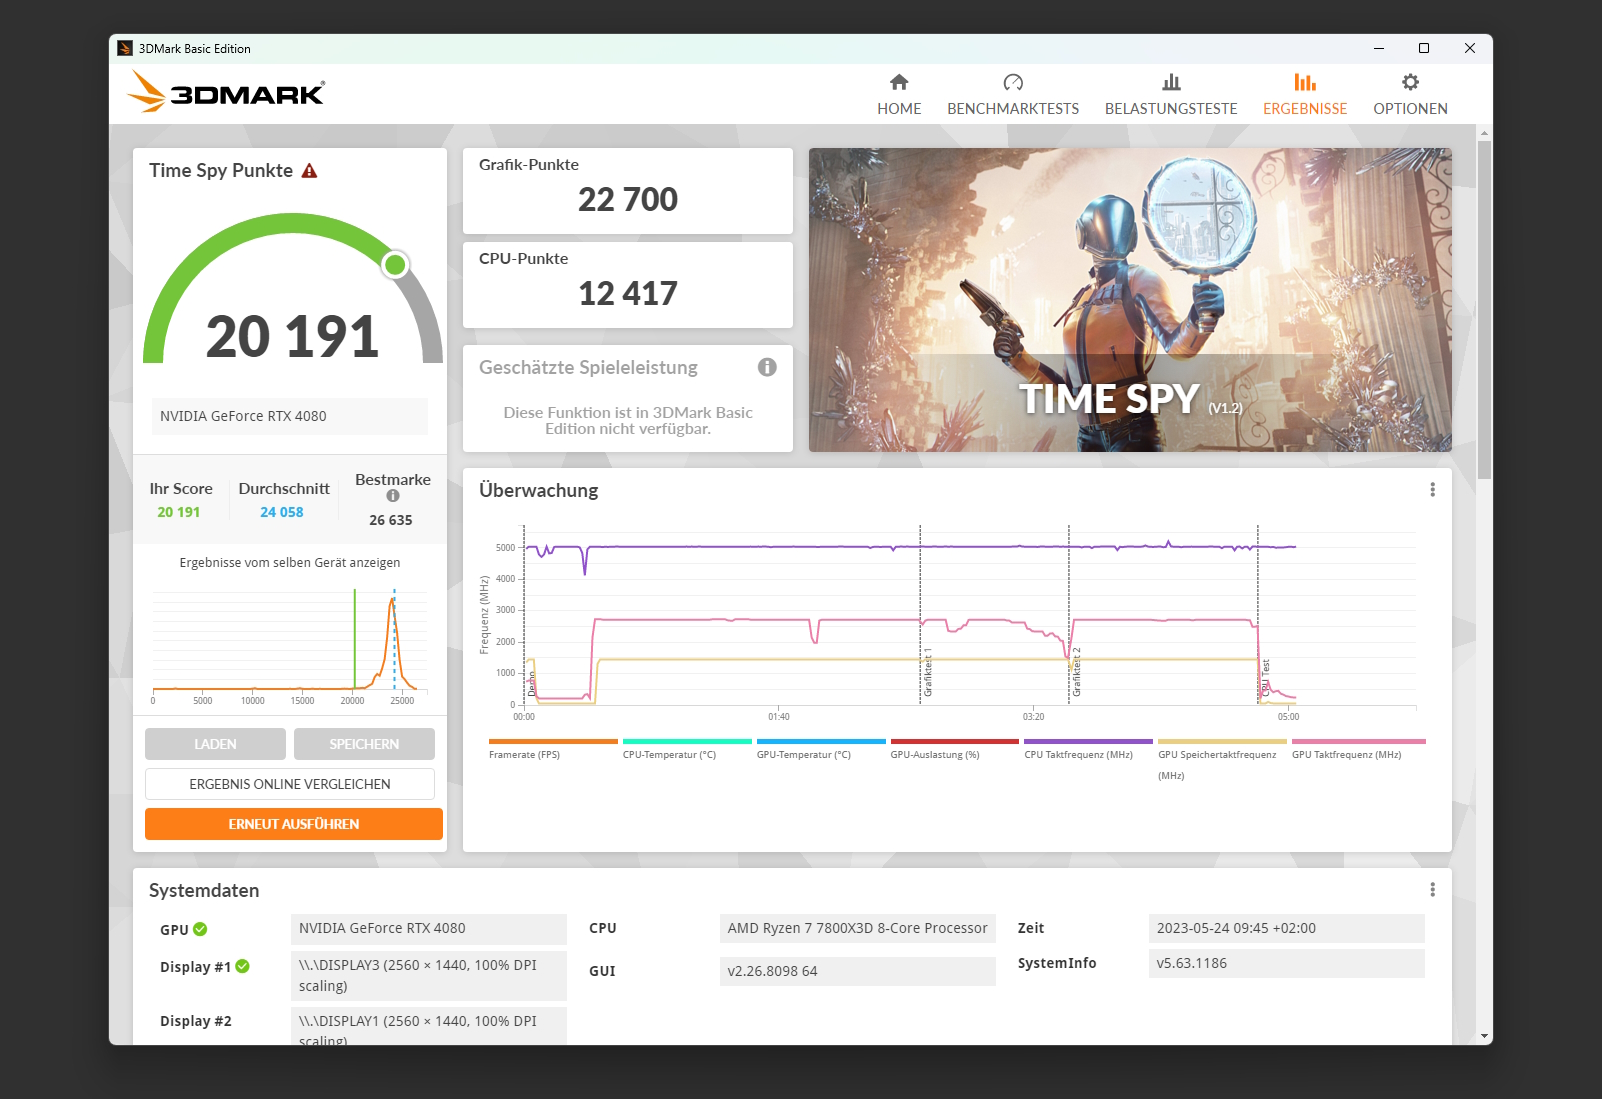This screenshot has height=1099, width=1602.
Task: Toggle the GPU Taktfrequenz legend entry
Action: (1358, 749)
